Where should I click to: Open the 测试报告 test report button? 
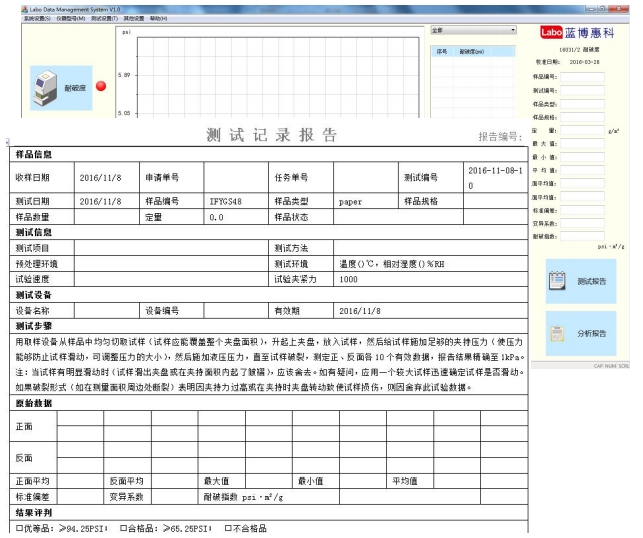(581, 281)
